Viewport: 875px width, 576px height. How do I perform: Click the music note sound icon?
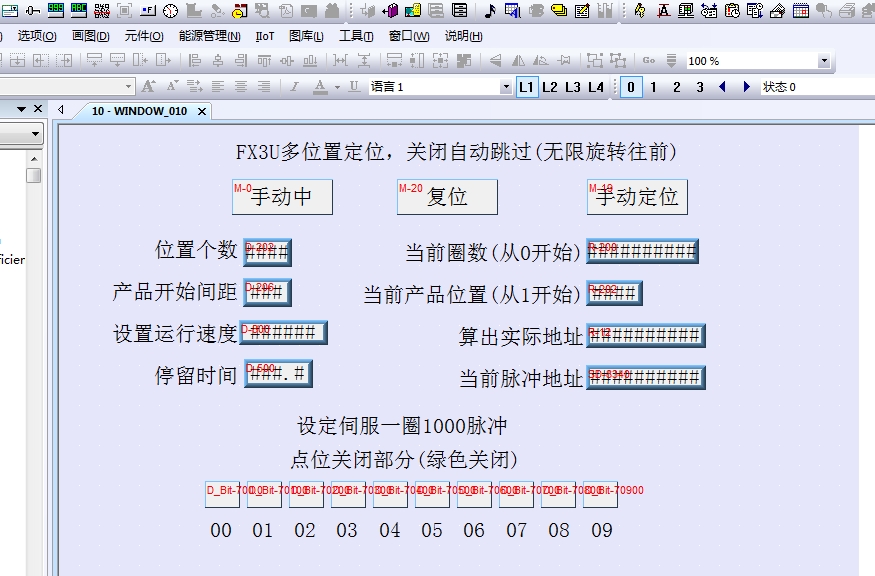(490, 11)
